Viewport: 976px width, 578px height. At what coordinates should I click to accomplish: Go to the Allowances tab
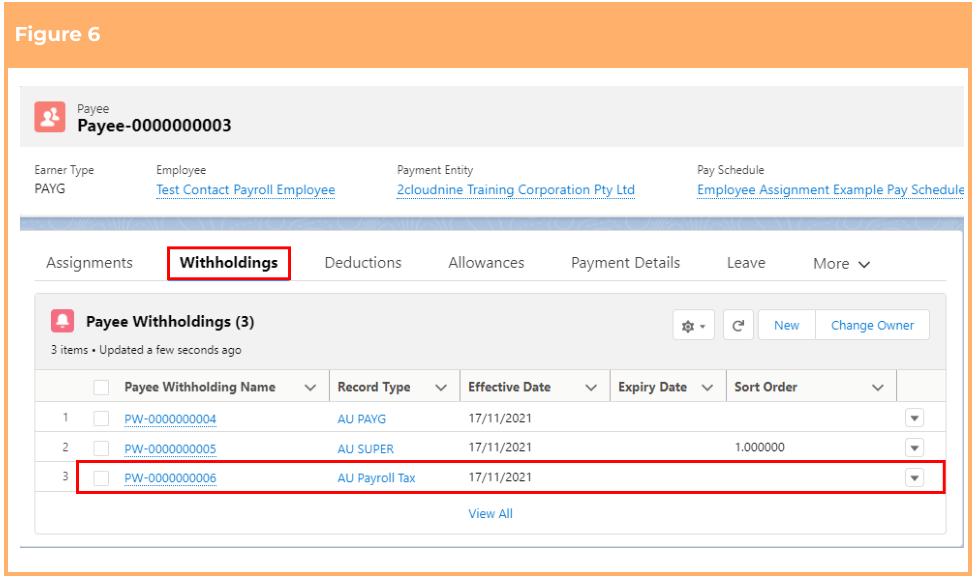click(x=486, y=263)
